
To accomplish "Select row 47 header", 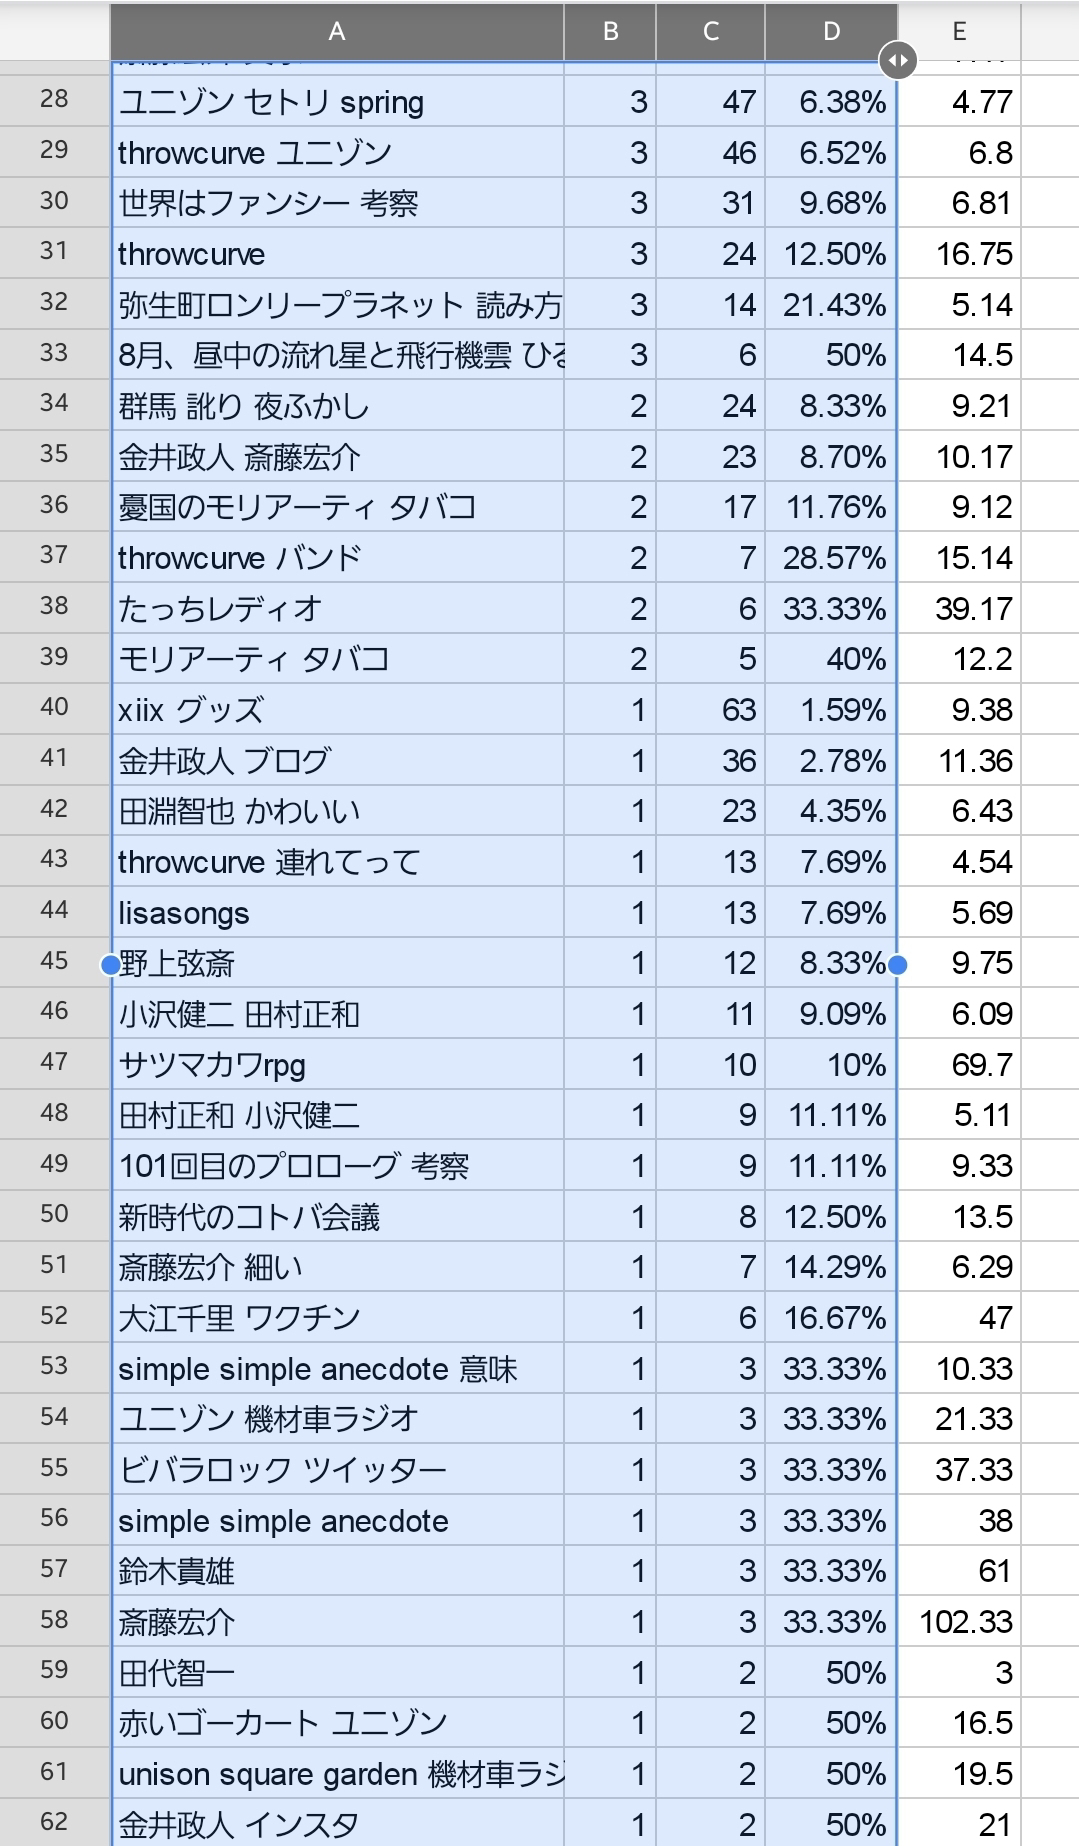I will (x=55, y=1063).
